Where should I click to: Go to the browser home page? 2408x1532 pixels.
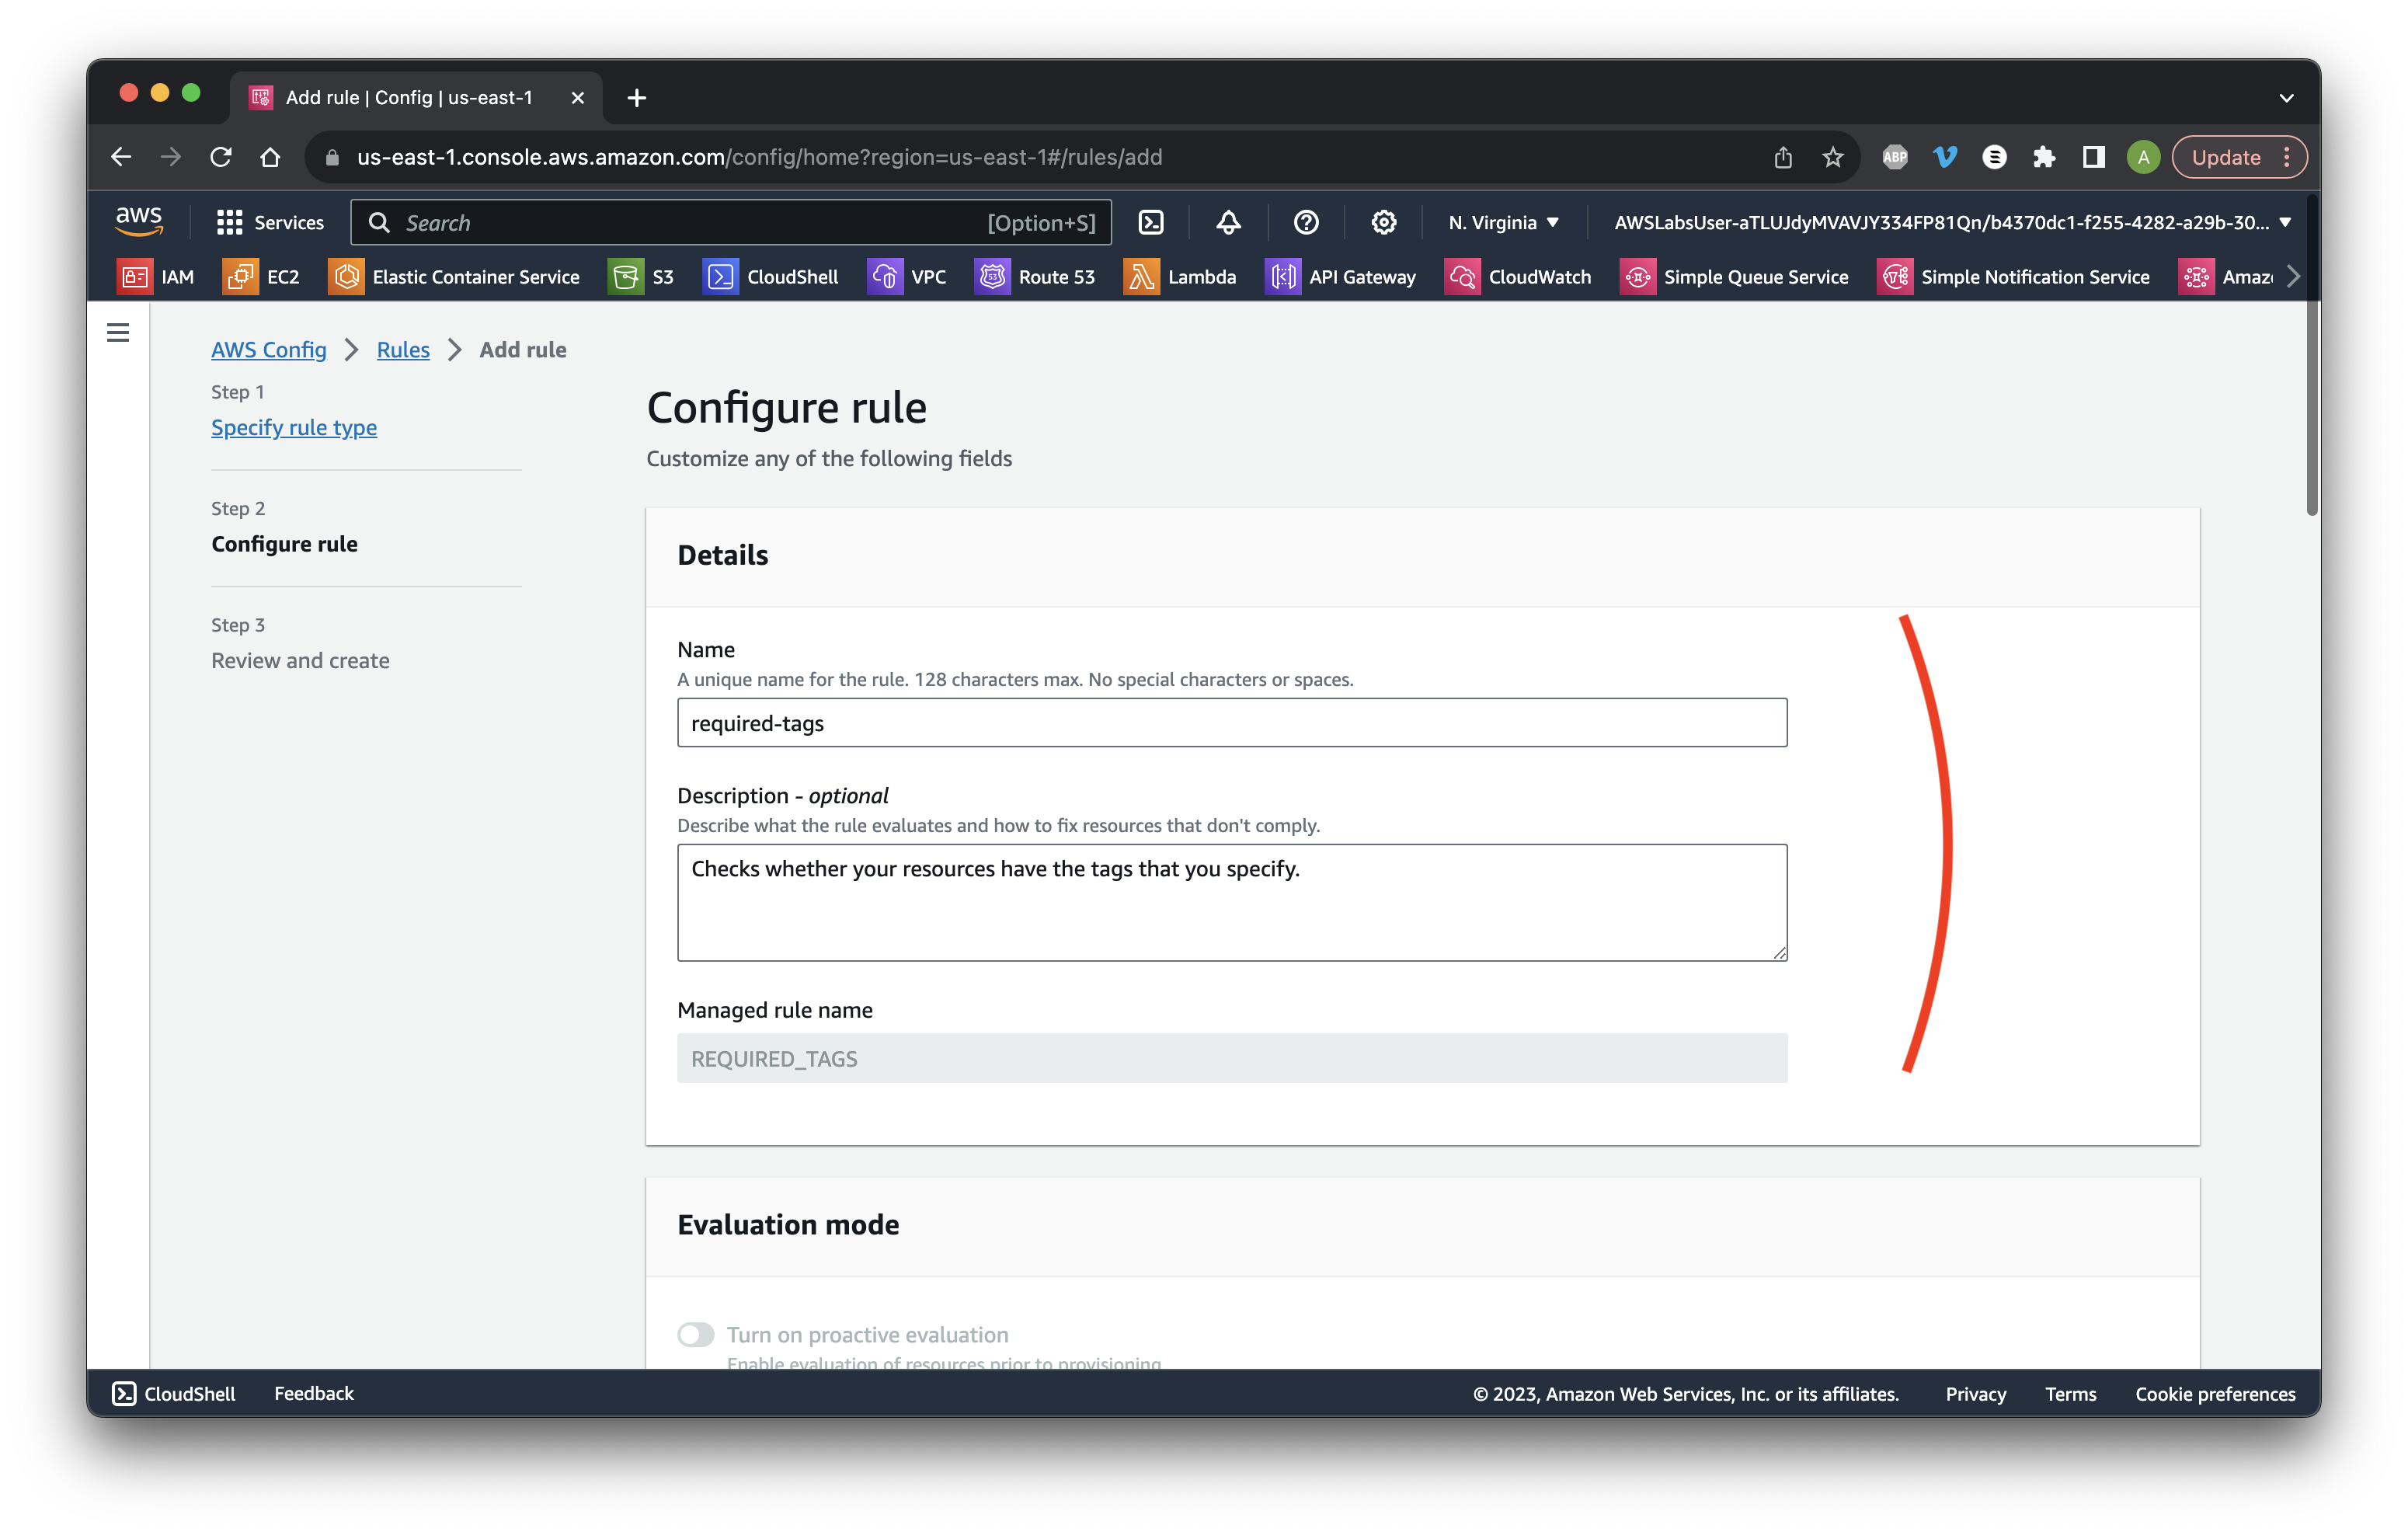point(270,157)
